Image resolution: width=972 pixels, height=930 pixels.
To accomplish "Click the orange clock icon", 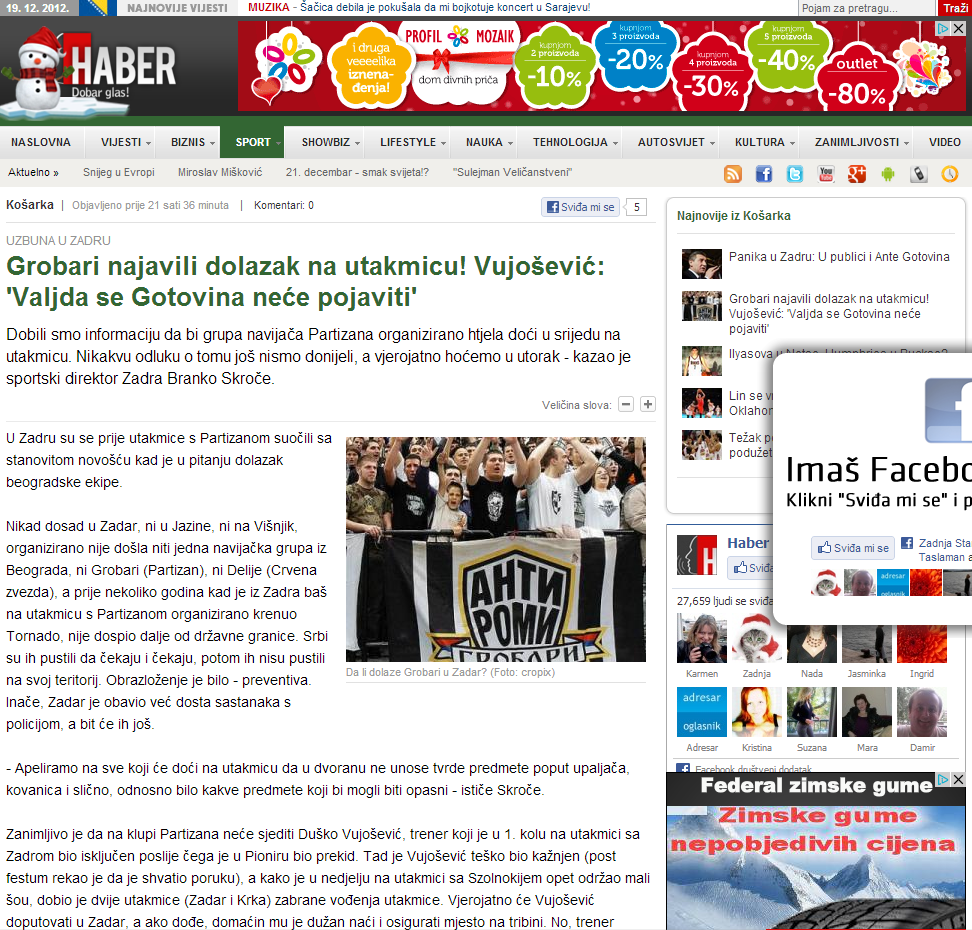I will point(949,174).
